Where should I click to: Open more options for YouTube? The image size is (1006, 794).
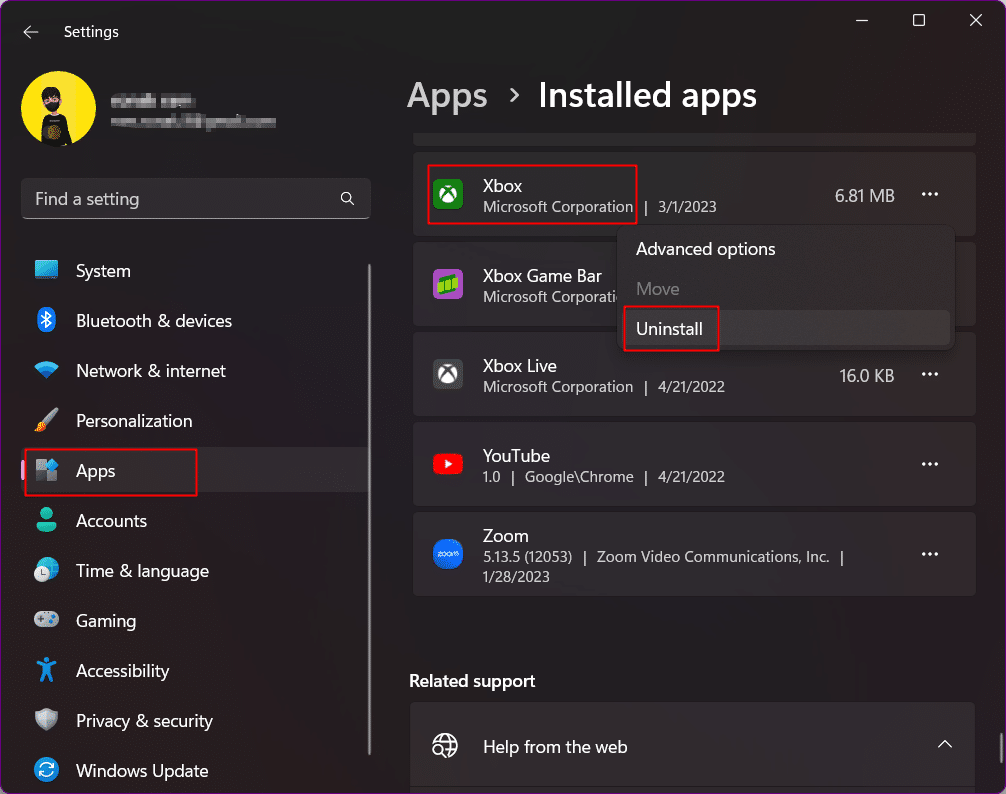(930, 464)
